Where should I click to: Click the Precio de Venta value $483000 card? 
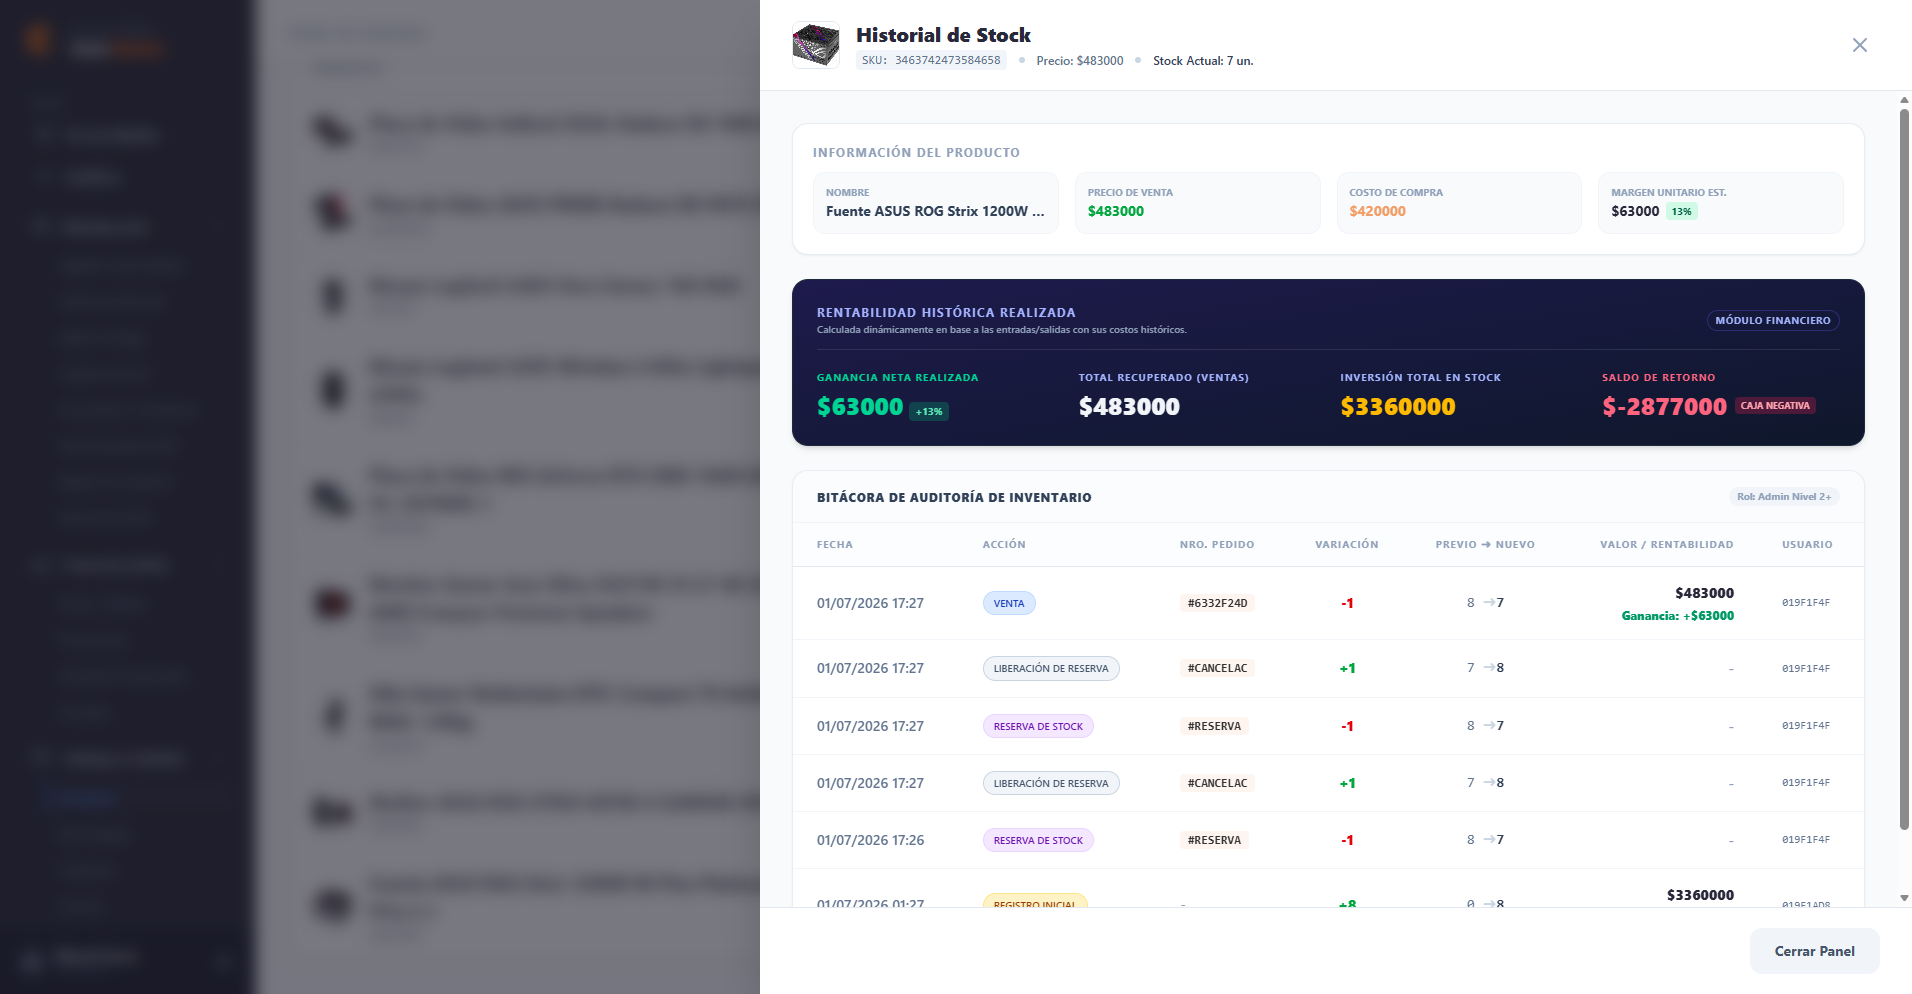coord(1197,203)
